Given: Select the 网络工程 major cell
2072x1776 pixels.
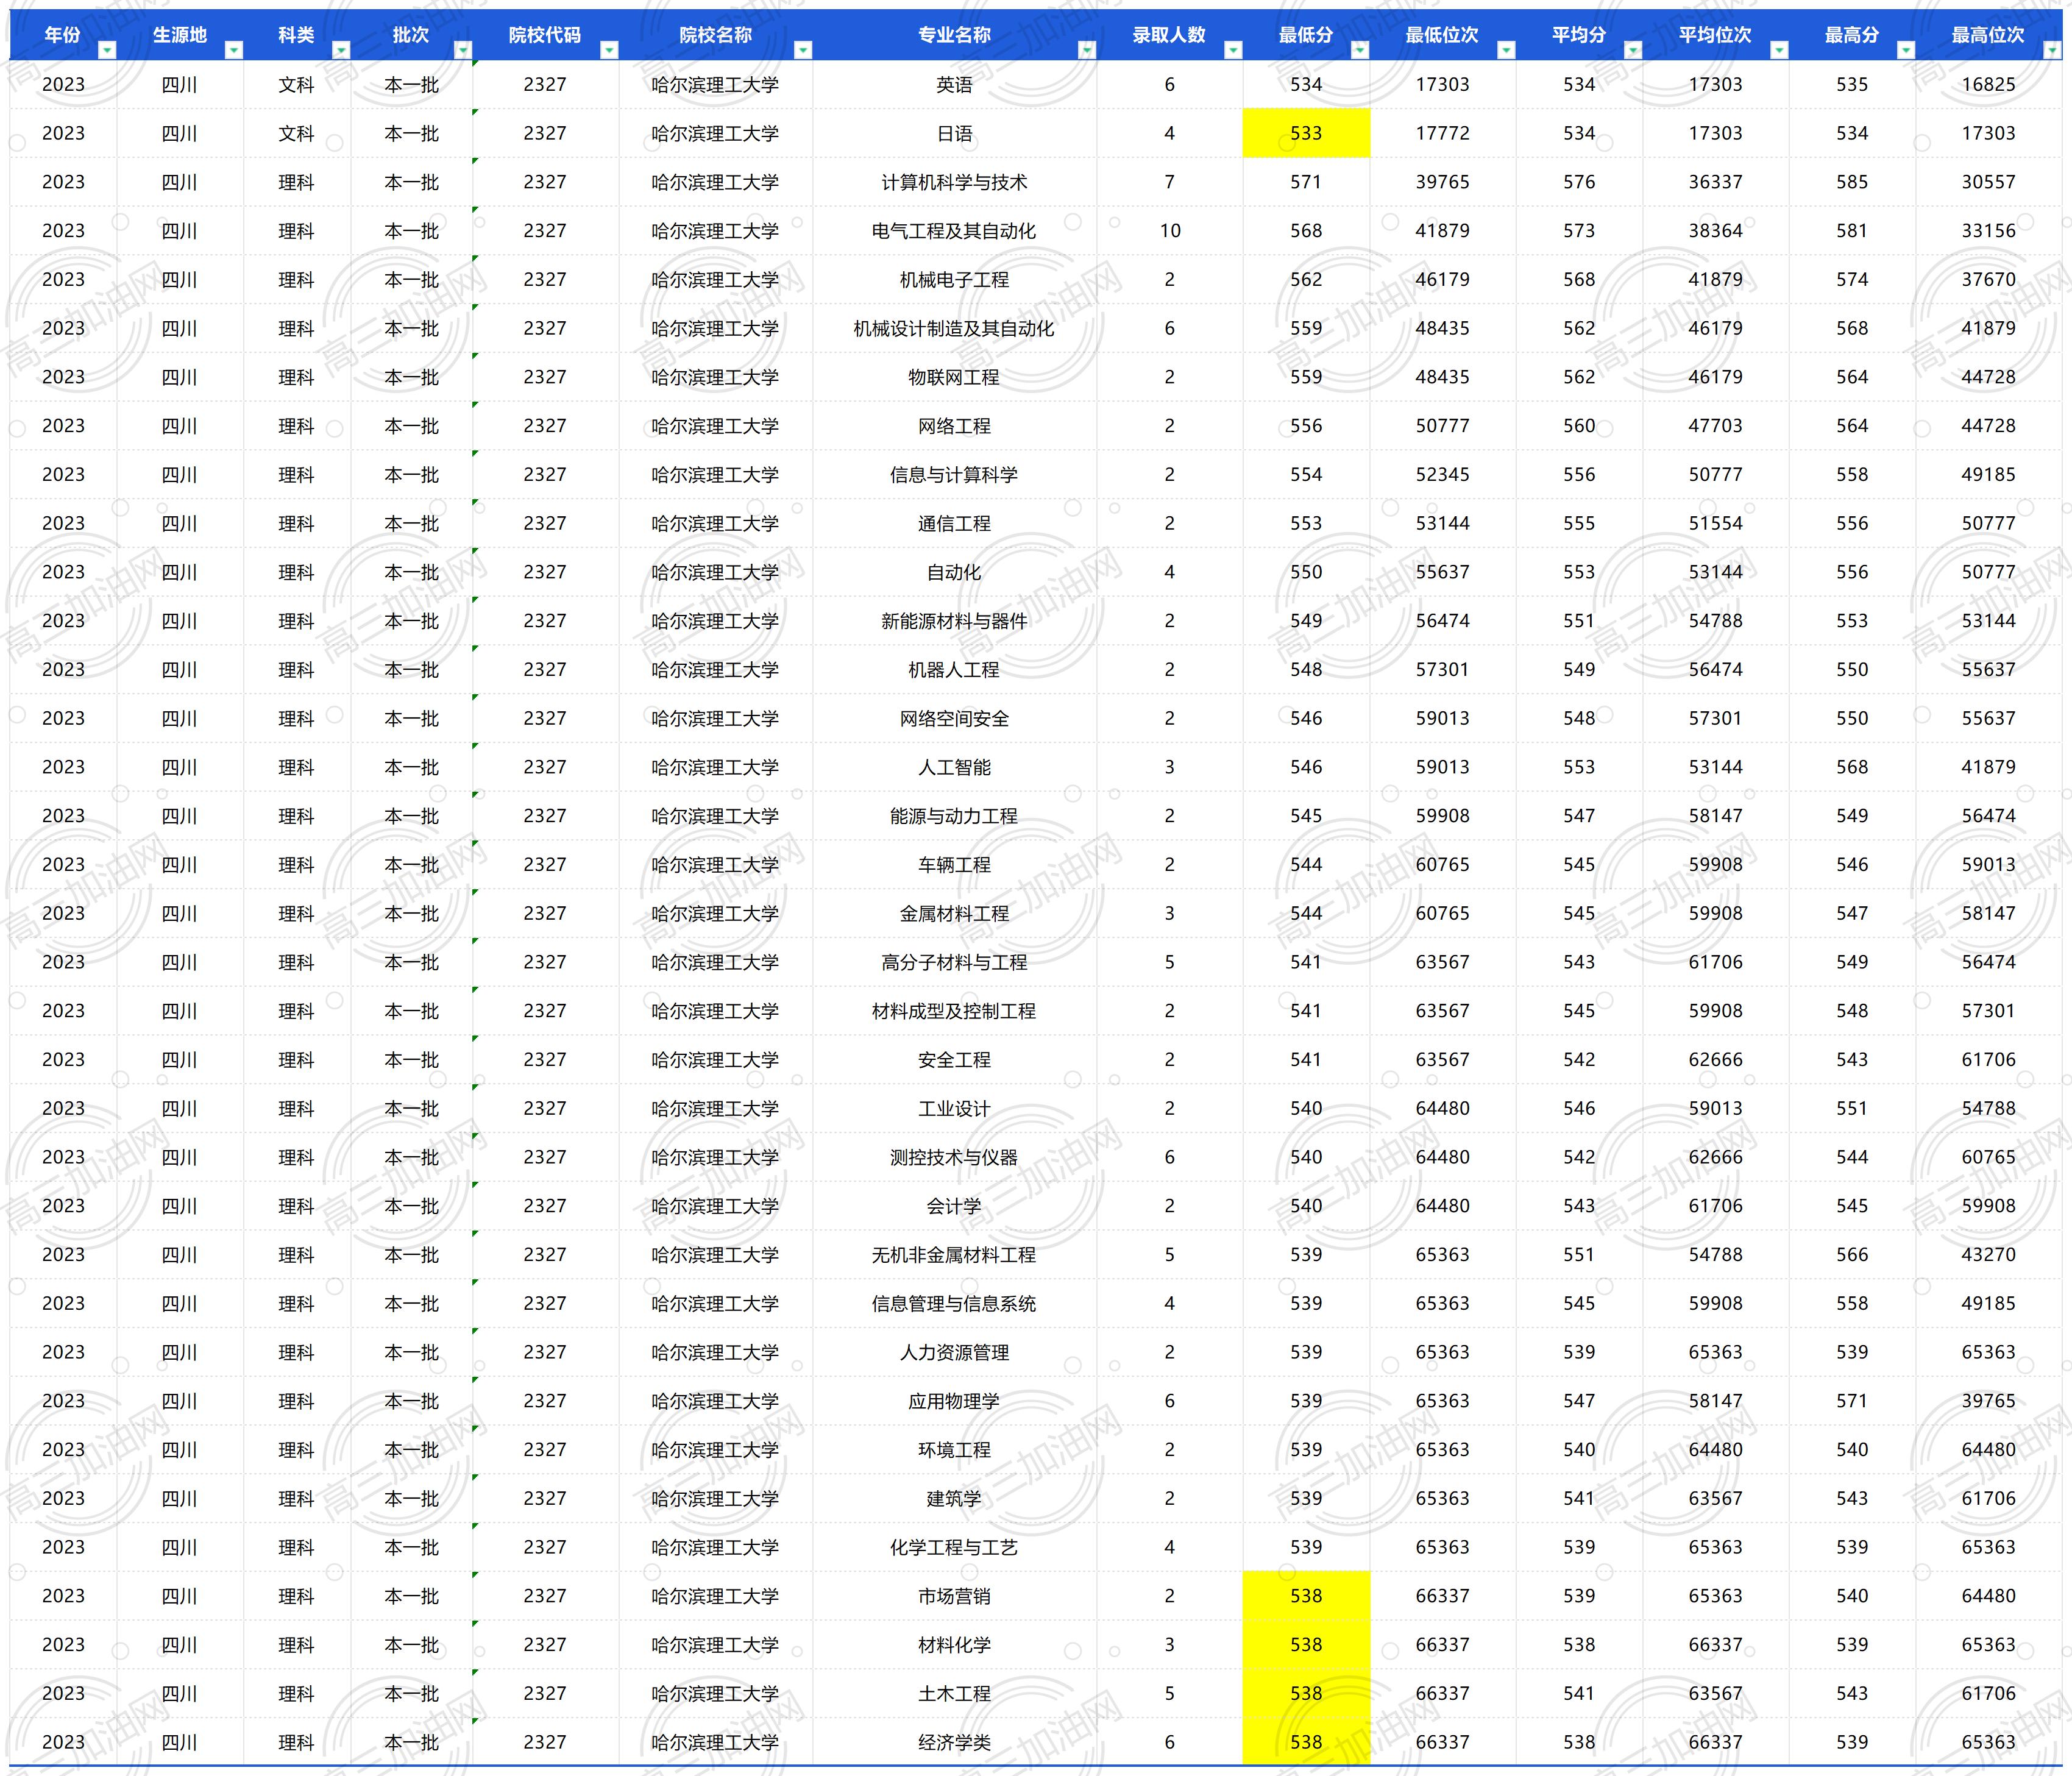Looking at the screenshot, I should click(x=955, y=426).
